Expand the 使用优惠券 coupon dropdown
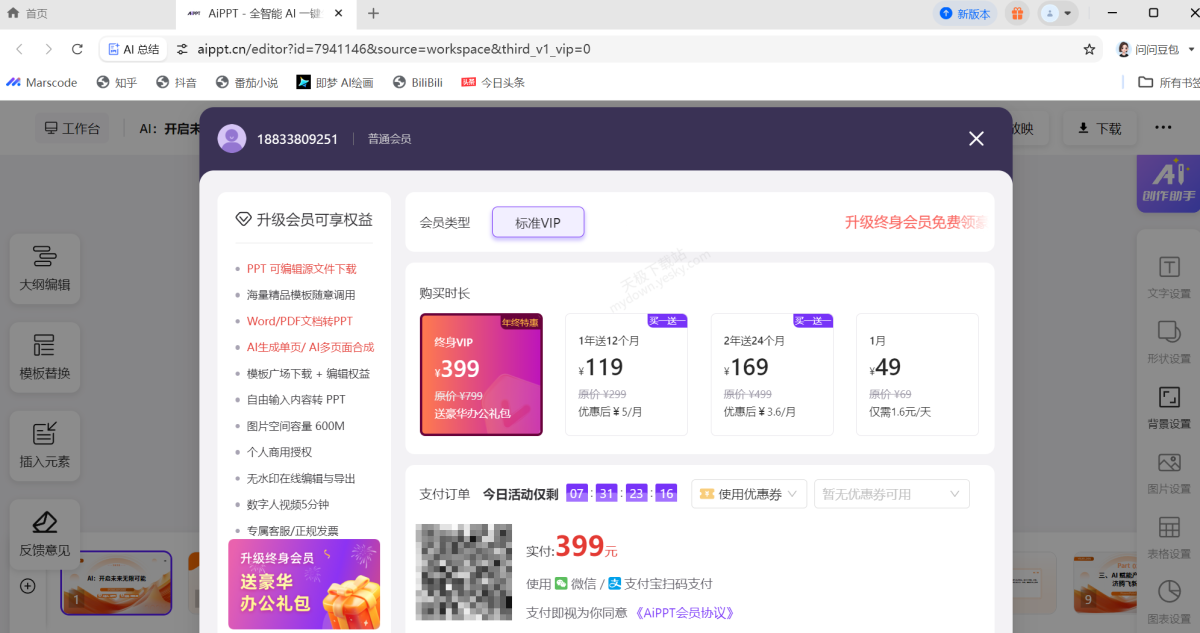The width and height of the screenshot is (1200, 633). click(x=749, y=494)
